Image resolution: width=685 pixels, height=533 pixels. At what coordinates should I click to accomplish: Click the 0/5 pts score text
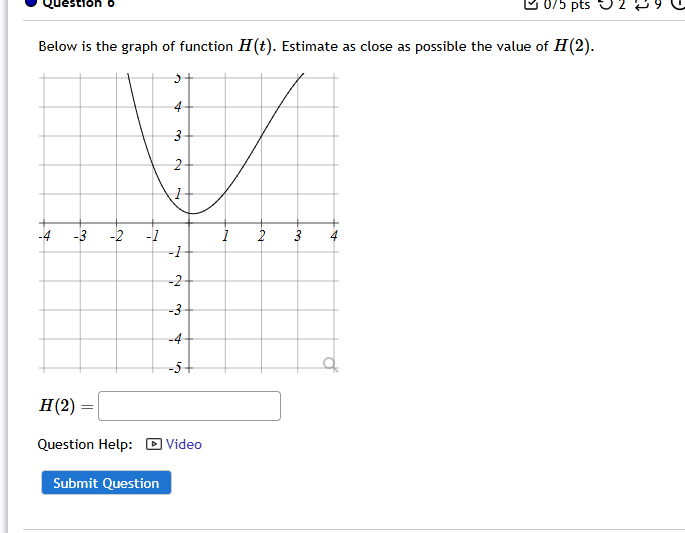(x=567, y=4)
